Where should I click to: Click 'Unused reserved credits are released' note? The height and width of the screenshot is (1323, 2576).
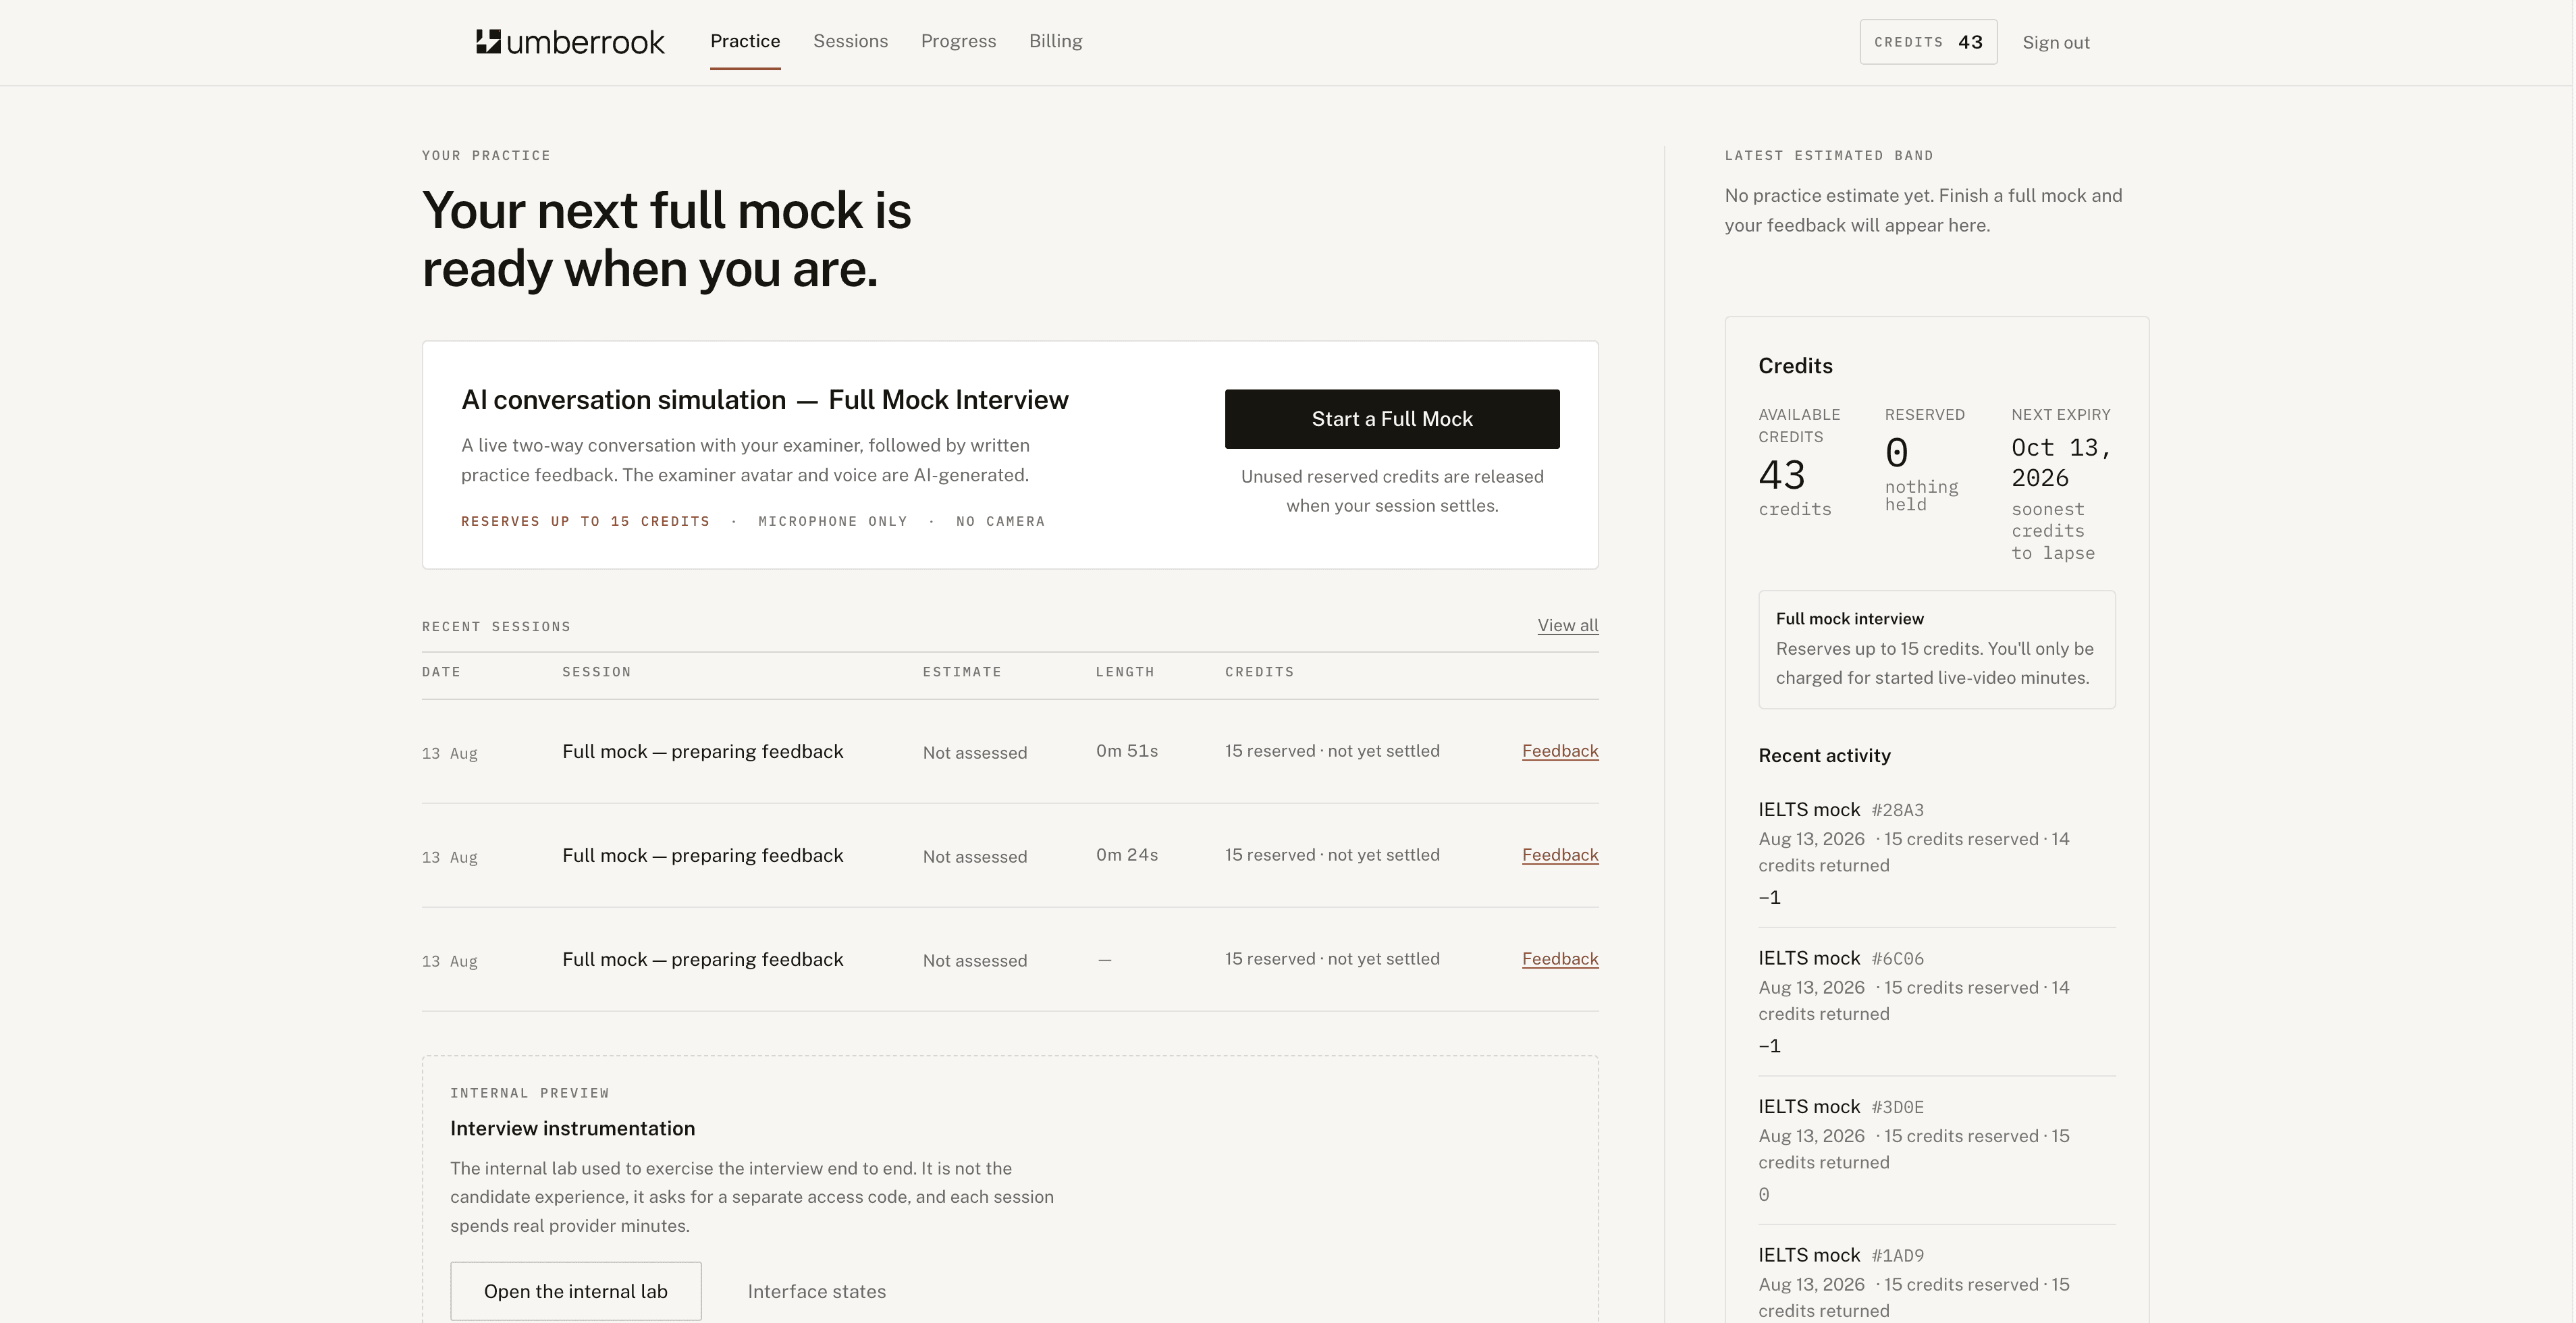pyautogui.click(x=1392, y=491)
